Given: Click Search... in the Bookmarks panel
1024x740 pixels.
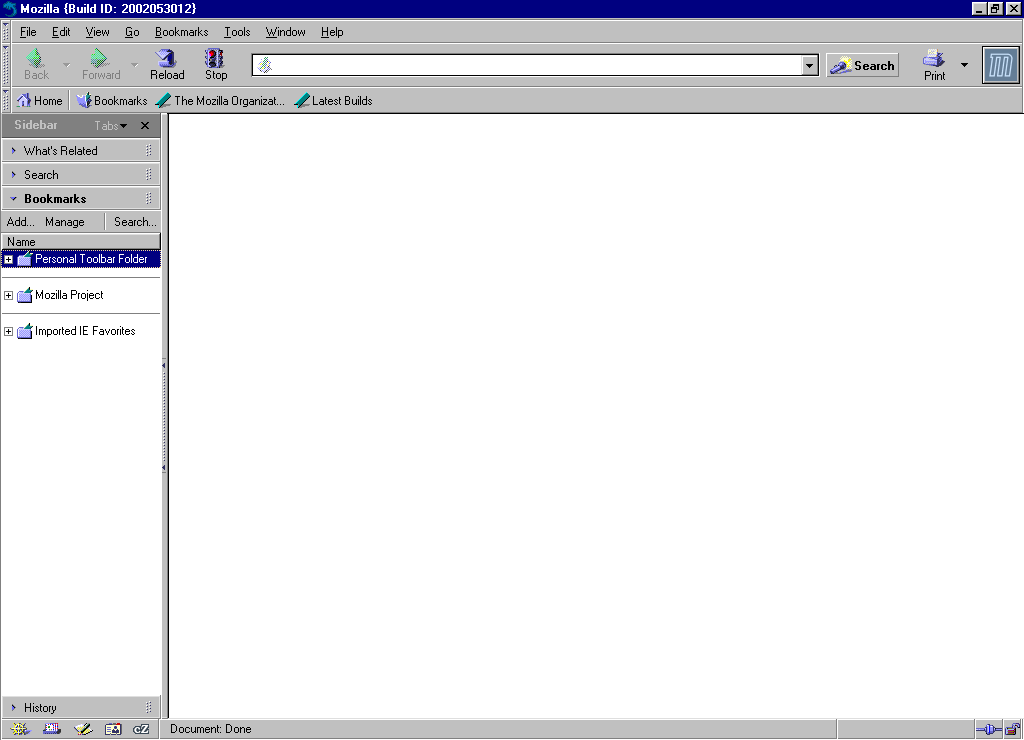Looking at the screenshot, I should point(135,222).
